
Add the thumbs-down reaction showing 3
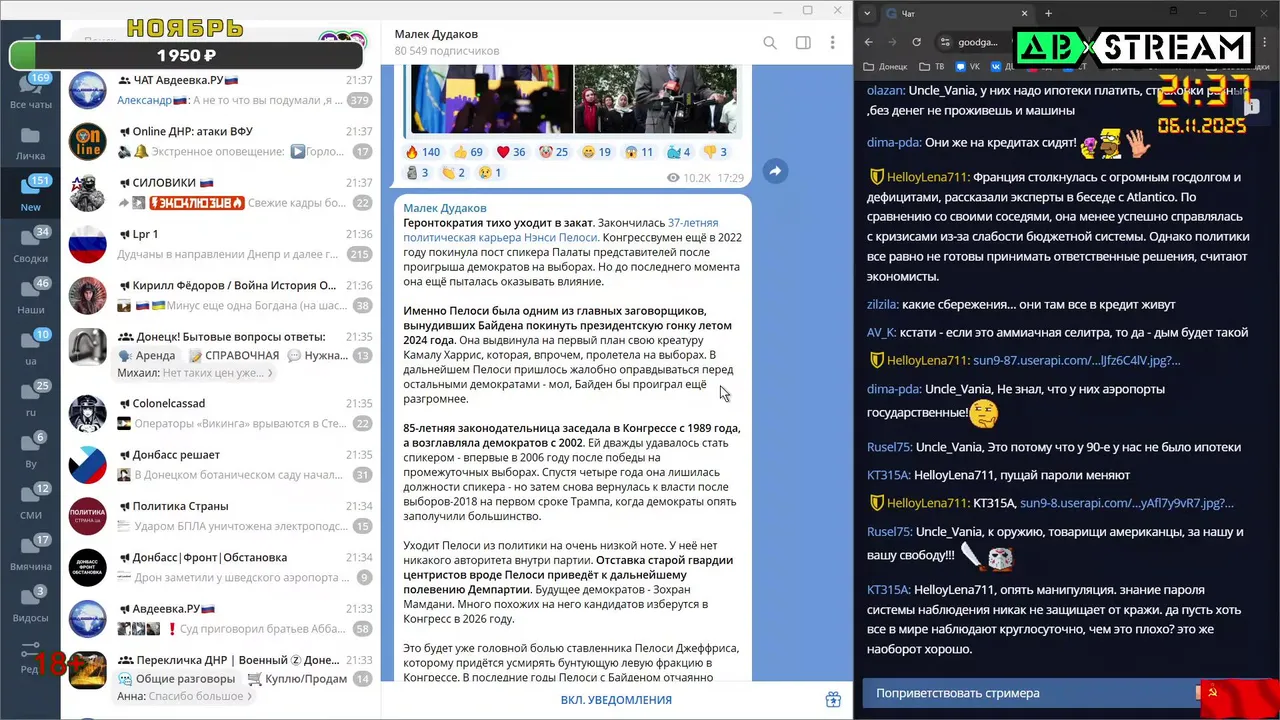point(715,152)
